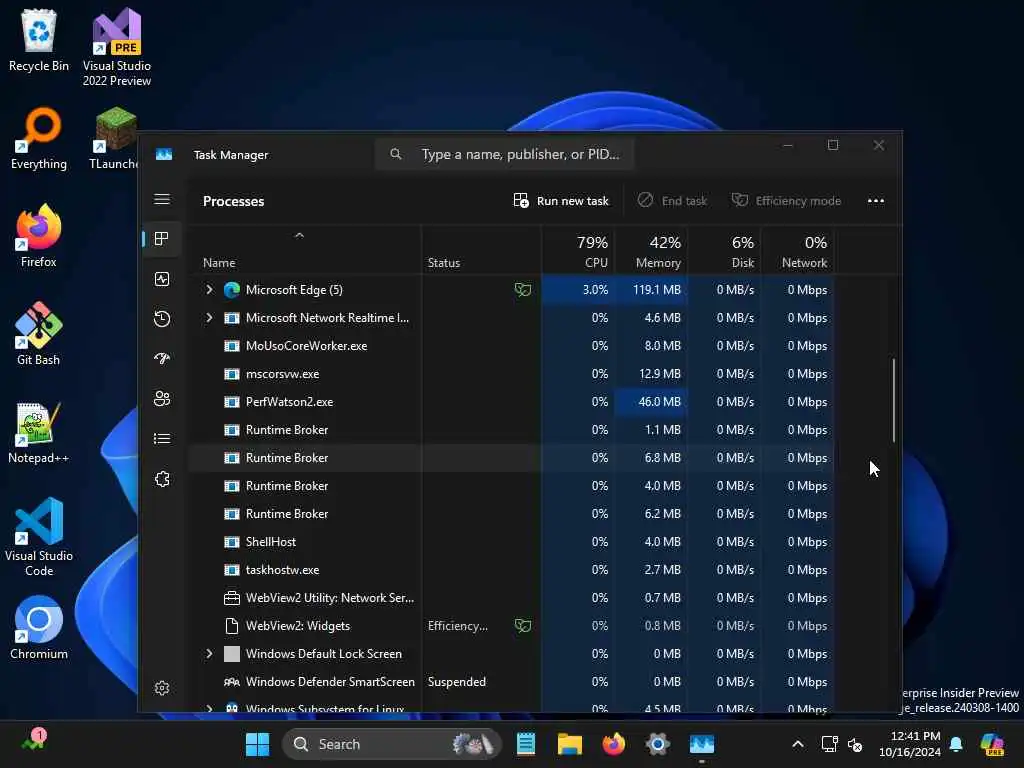This screenshot has width=1024, height=768.
Task: Expand Windows Default Lock Screen group
Action: point(209,654)
